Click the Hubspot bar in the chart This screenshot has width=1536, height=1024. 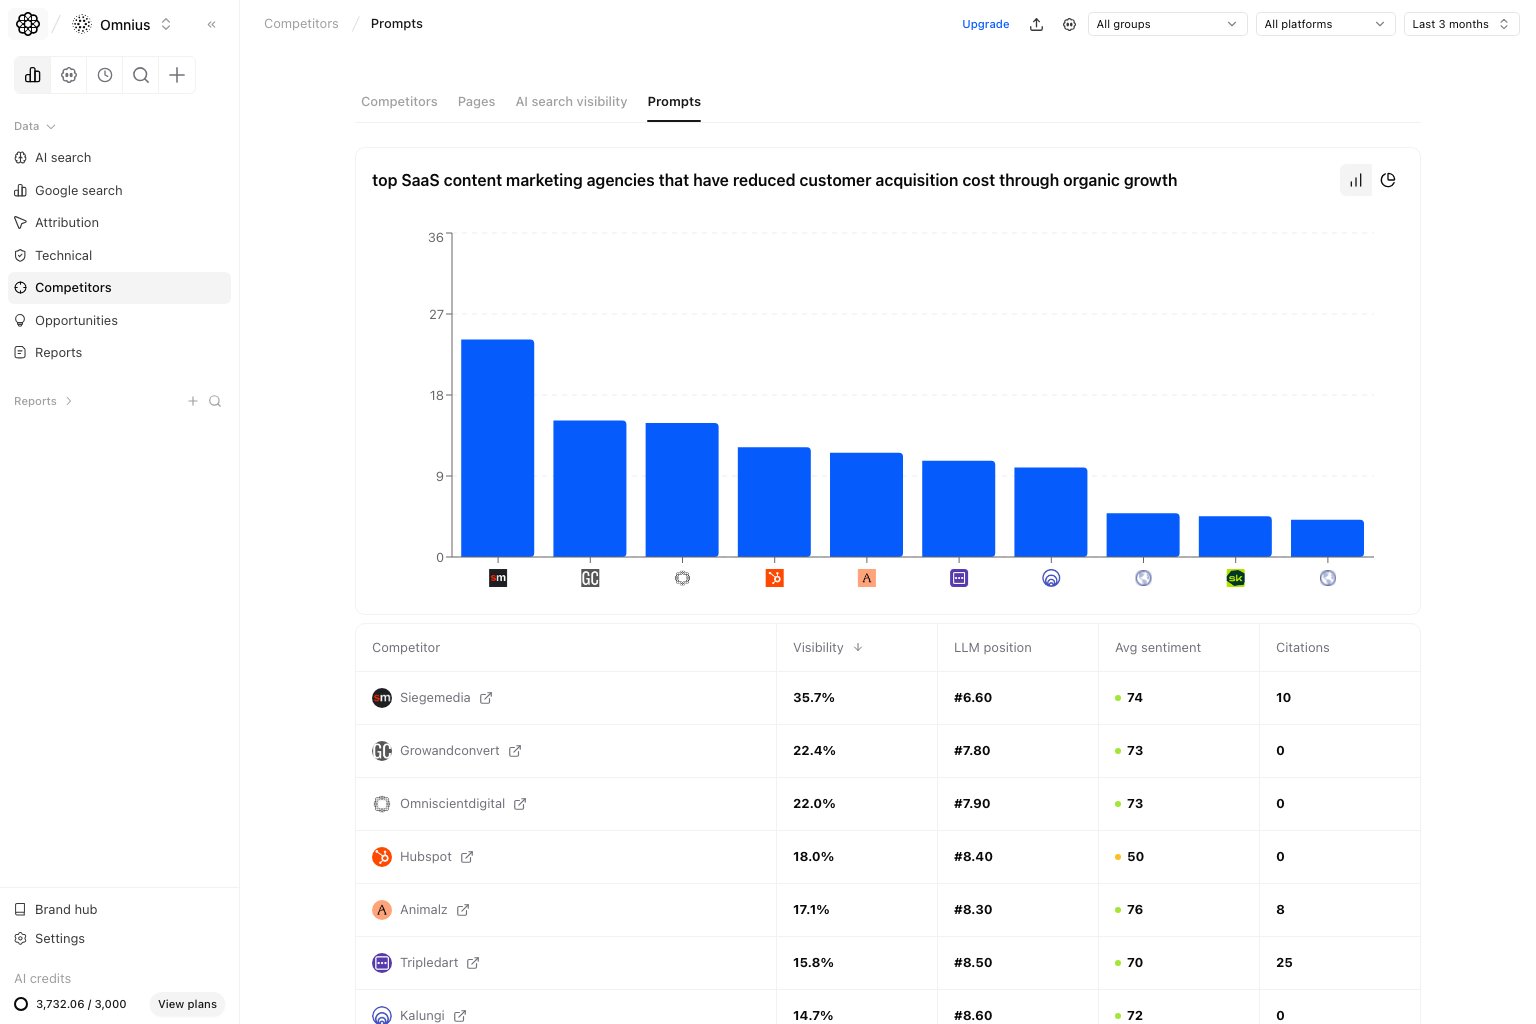pyautogui.click(x=774, y=502)
